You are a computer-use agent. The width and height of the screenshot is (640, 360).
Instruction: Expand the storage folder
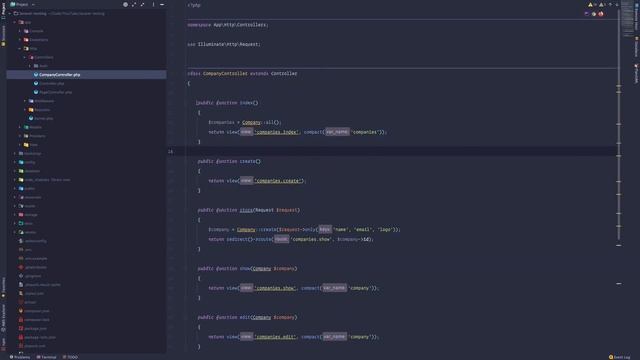(15, 215)
